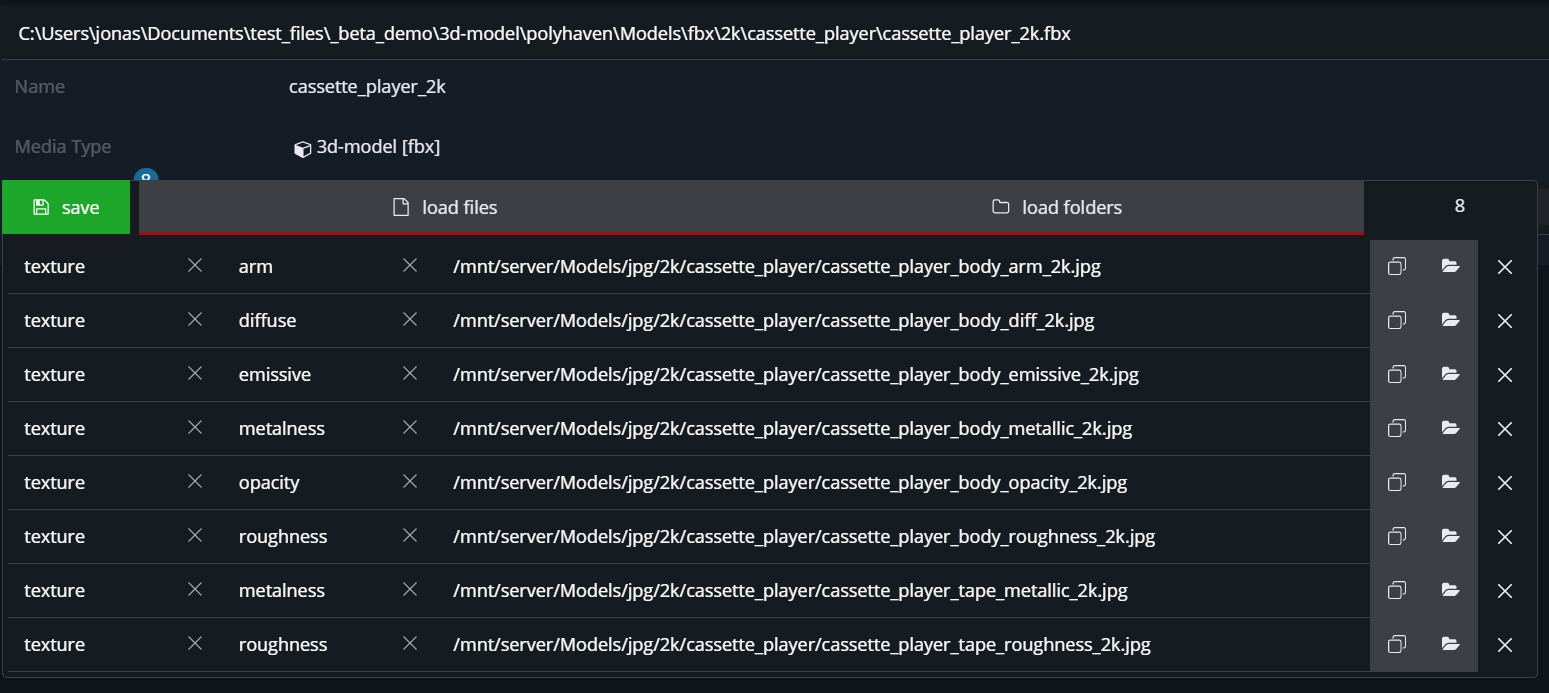Open folder for tape_metallic texture file

click(x=1450, y=591)
